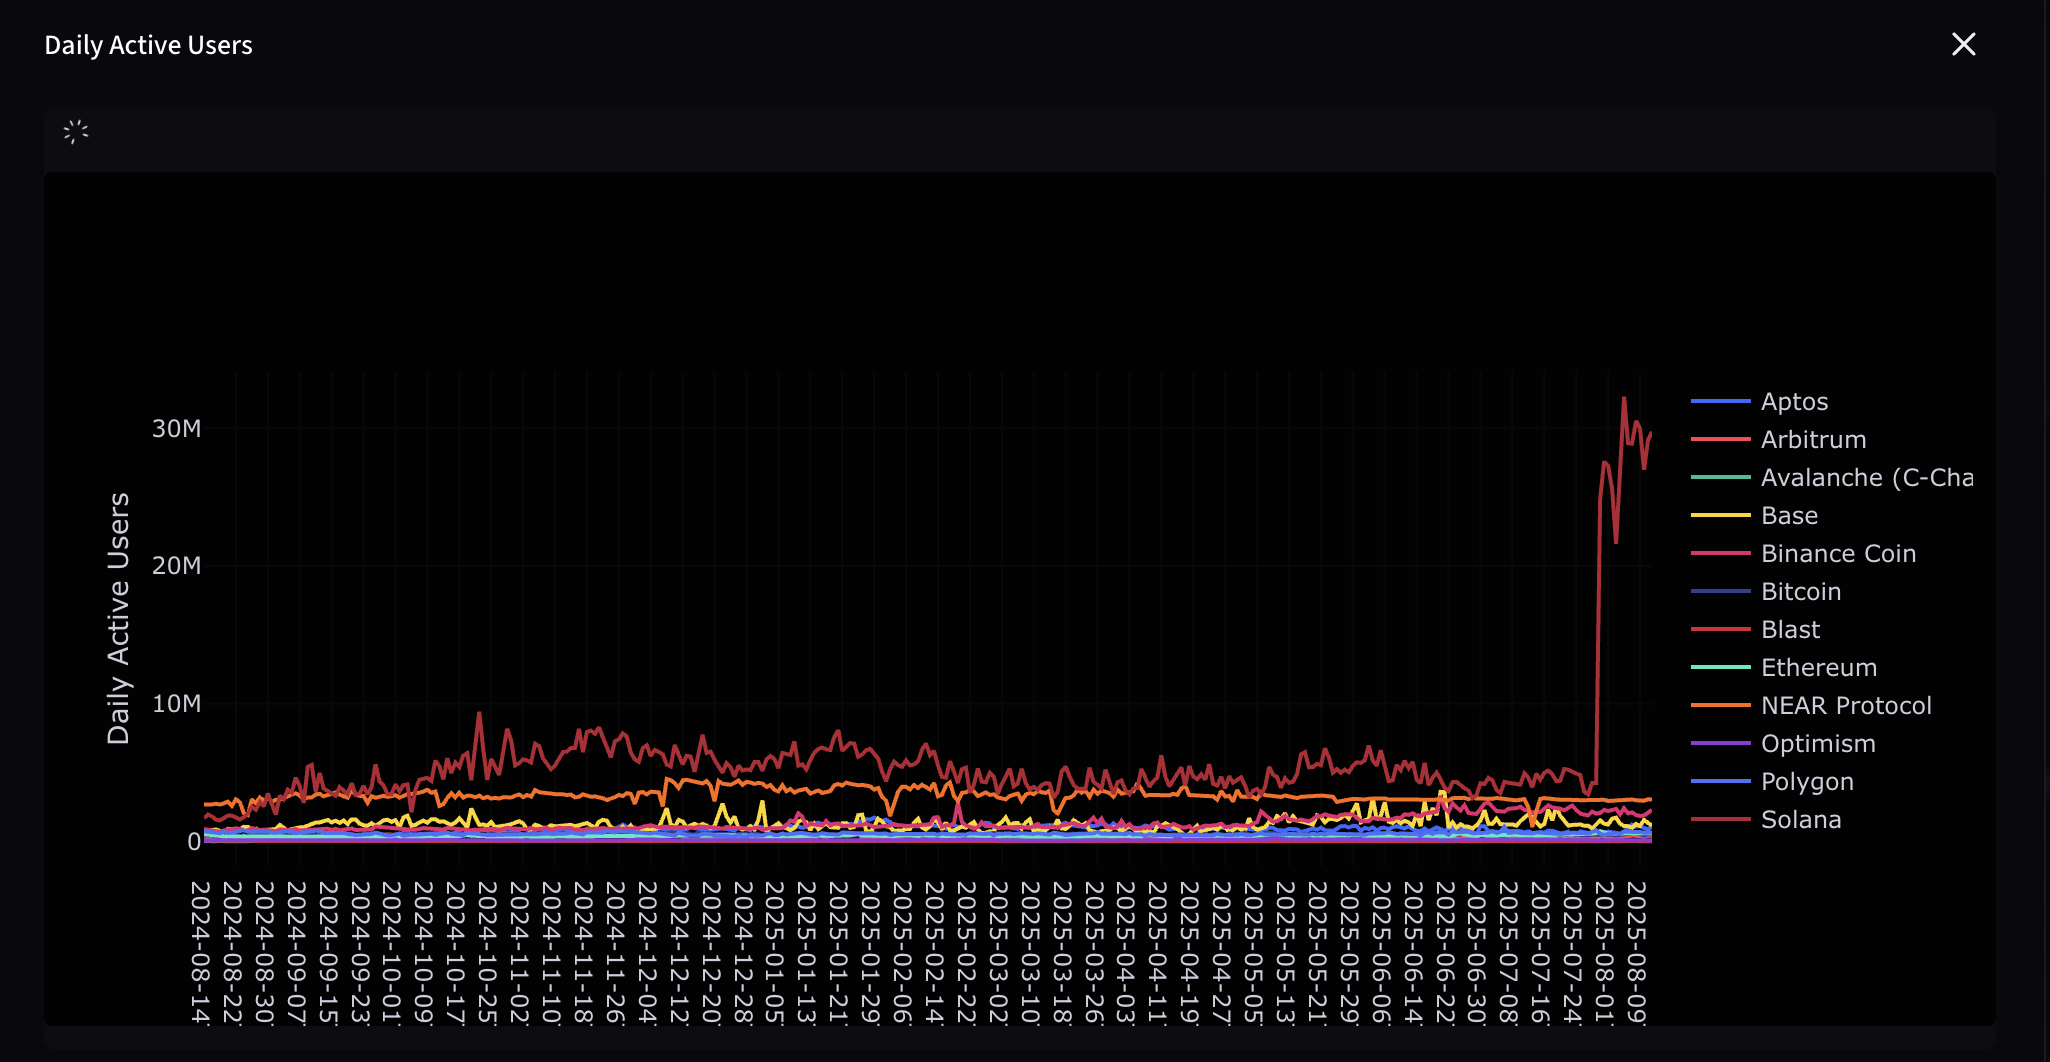Toggle the Solana series in the legend
Viewport: 2050px width, 1062px height.
point(1800,819)
